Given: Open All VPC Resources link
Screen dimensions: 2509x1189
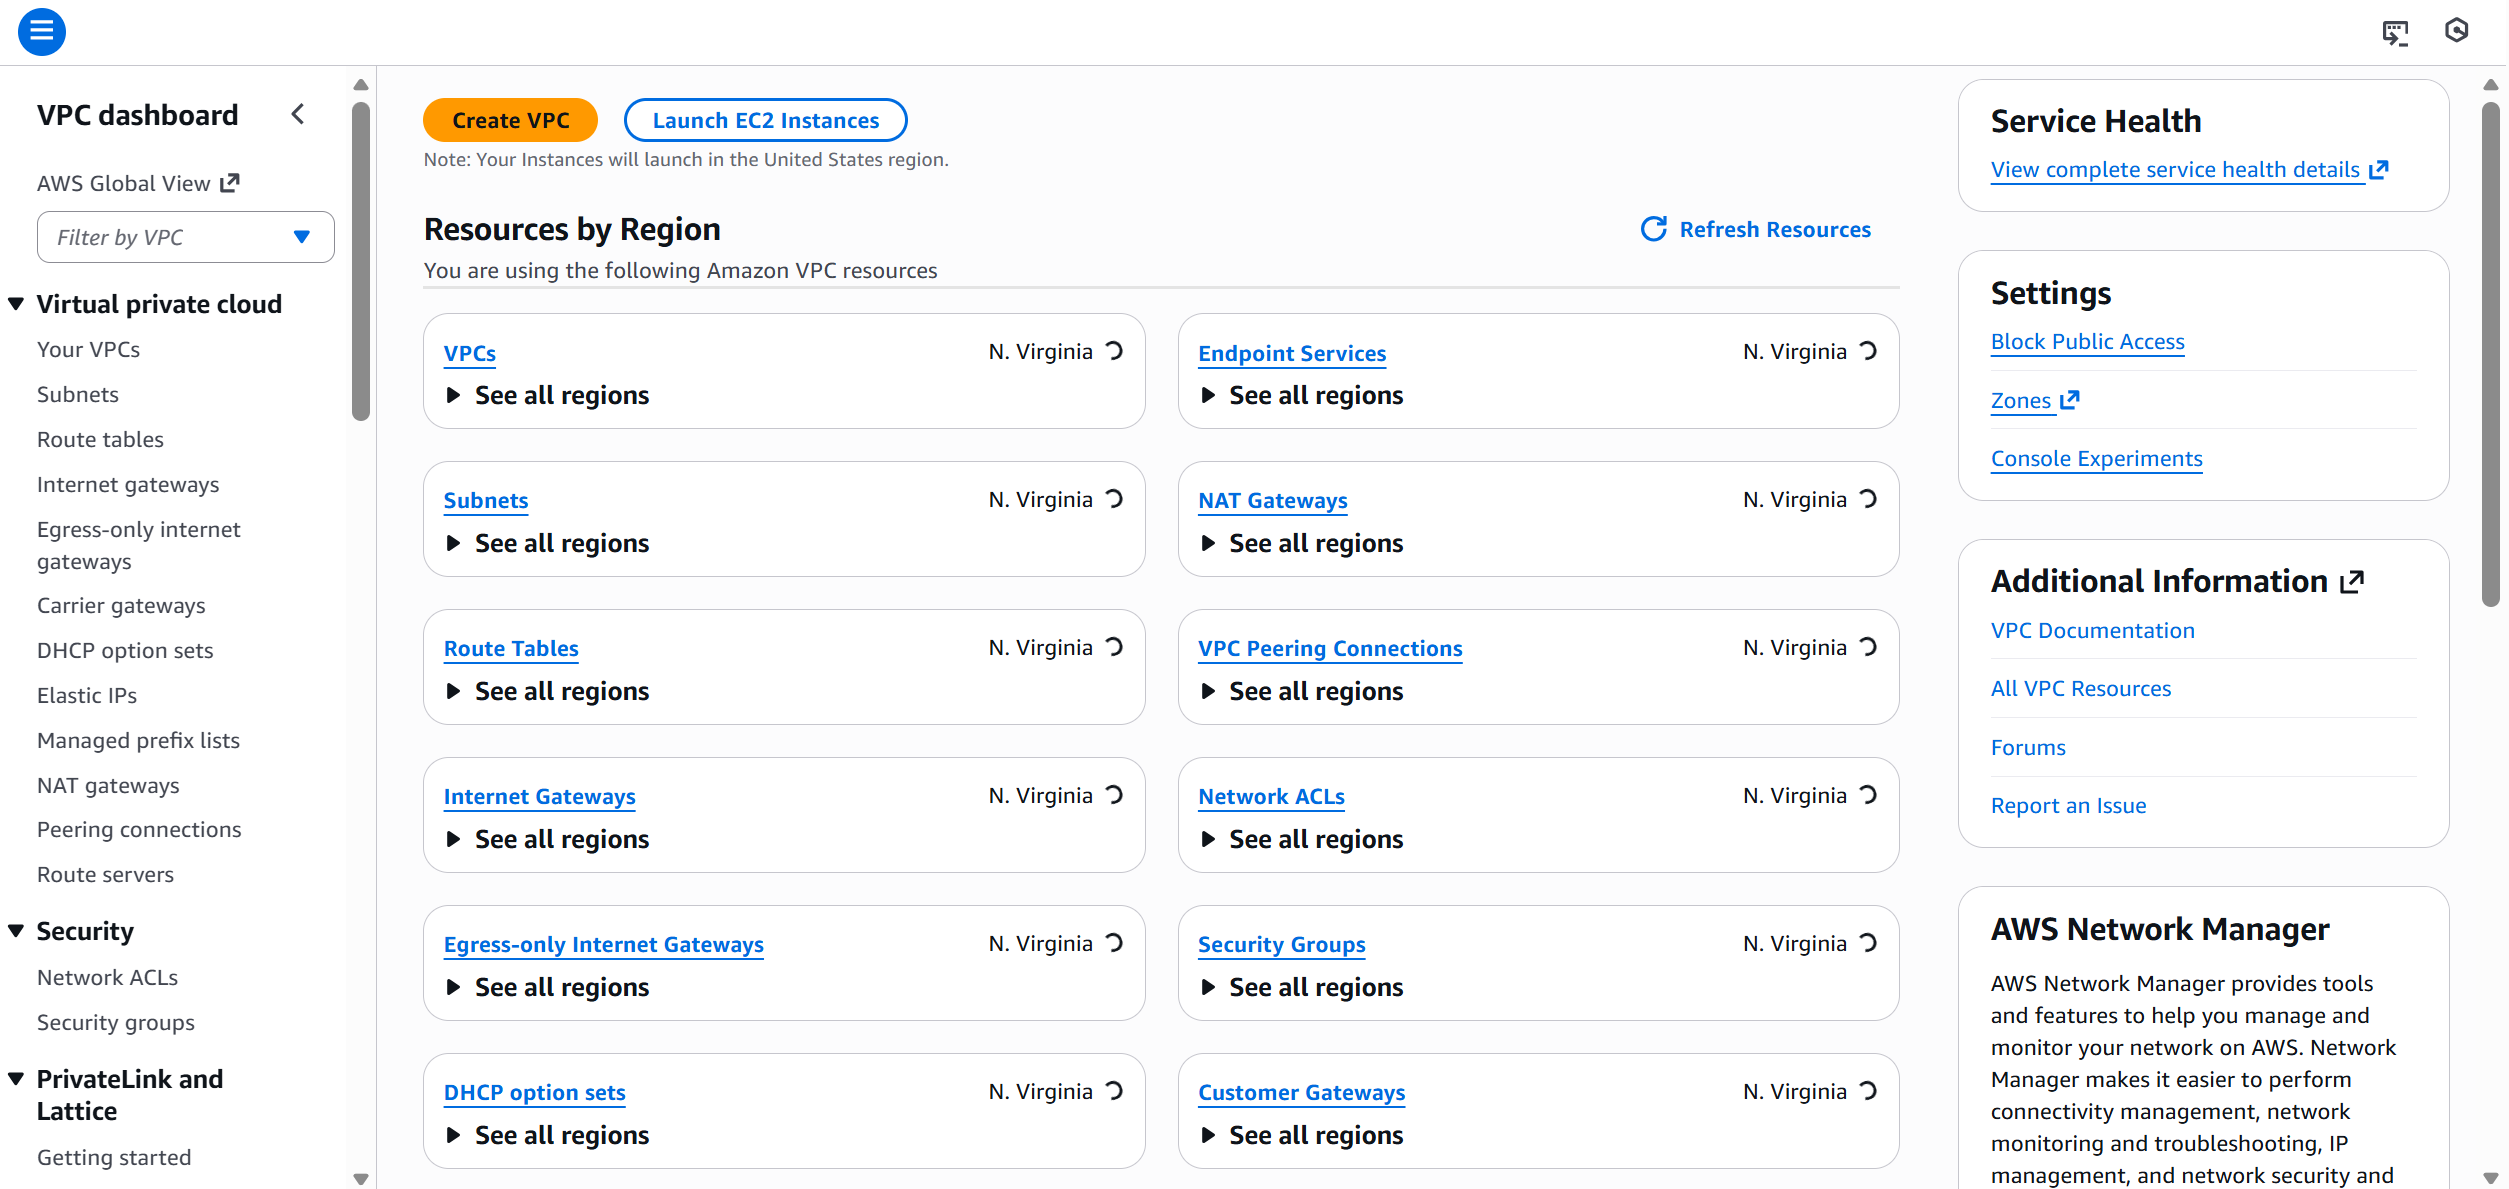Looking at the screenshot, I should pos(2080,689).
